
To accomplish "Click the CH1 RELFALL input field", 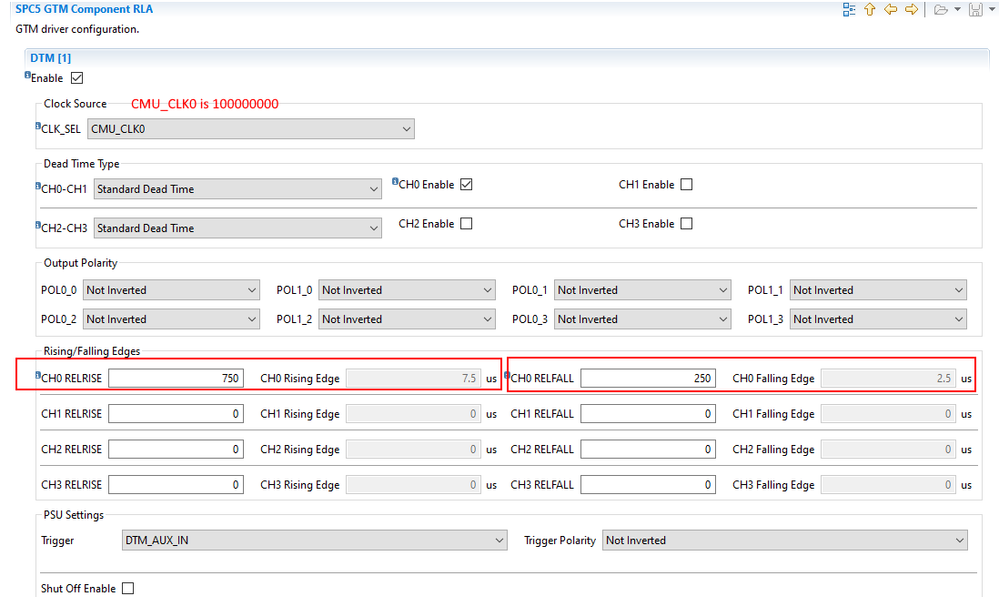I will pyautogui.click(x=648, y=414).
